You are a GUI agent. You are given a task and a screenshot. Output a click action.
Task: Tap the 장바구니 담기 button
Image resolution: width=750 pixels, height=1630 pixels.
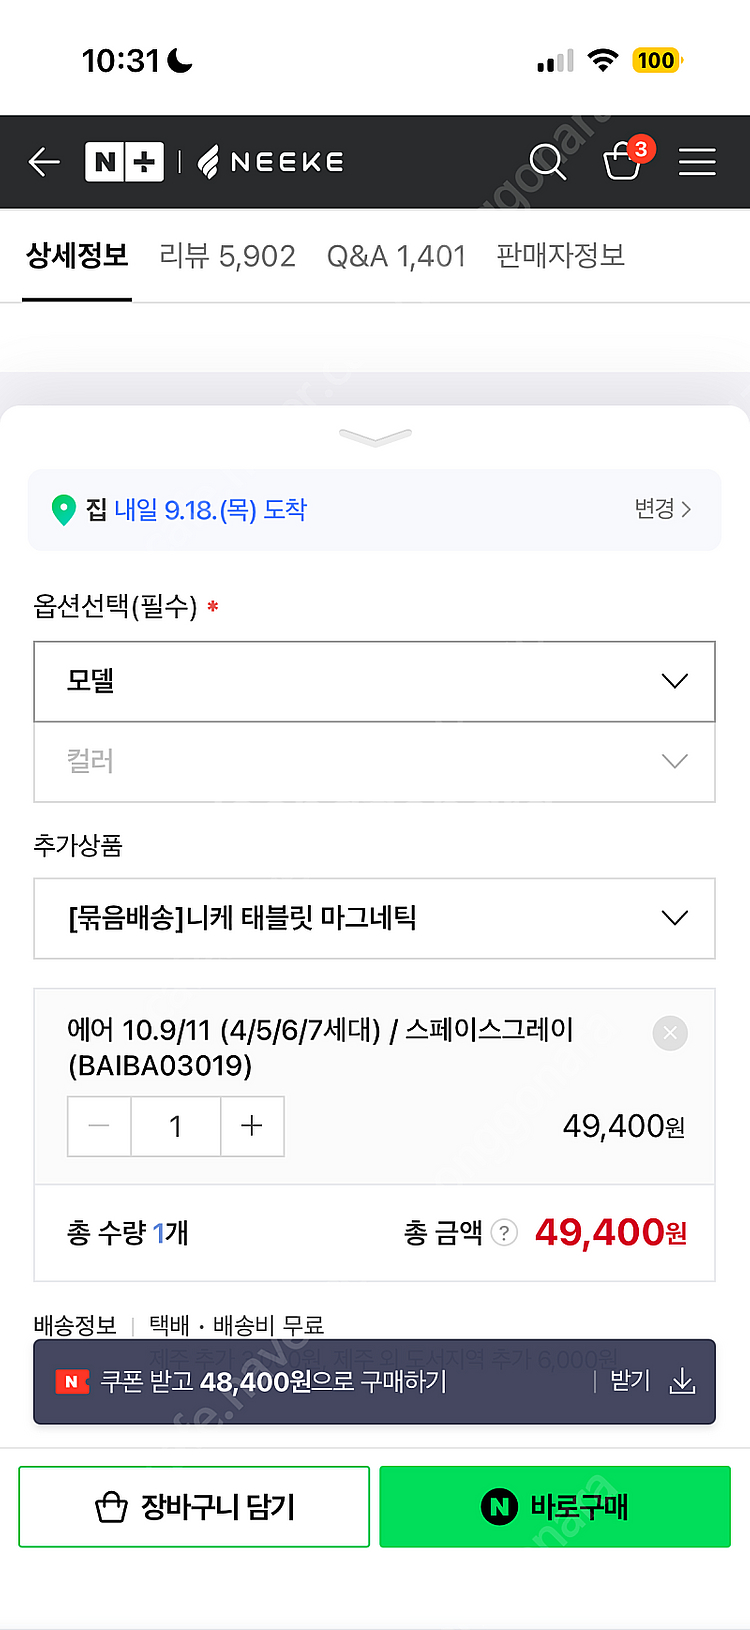tap(194, 1507)
